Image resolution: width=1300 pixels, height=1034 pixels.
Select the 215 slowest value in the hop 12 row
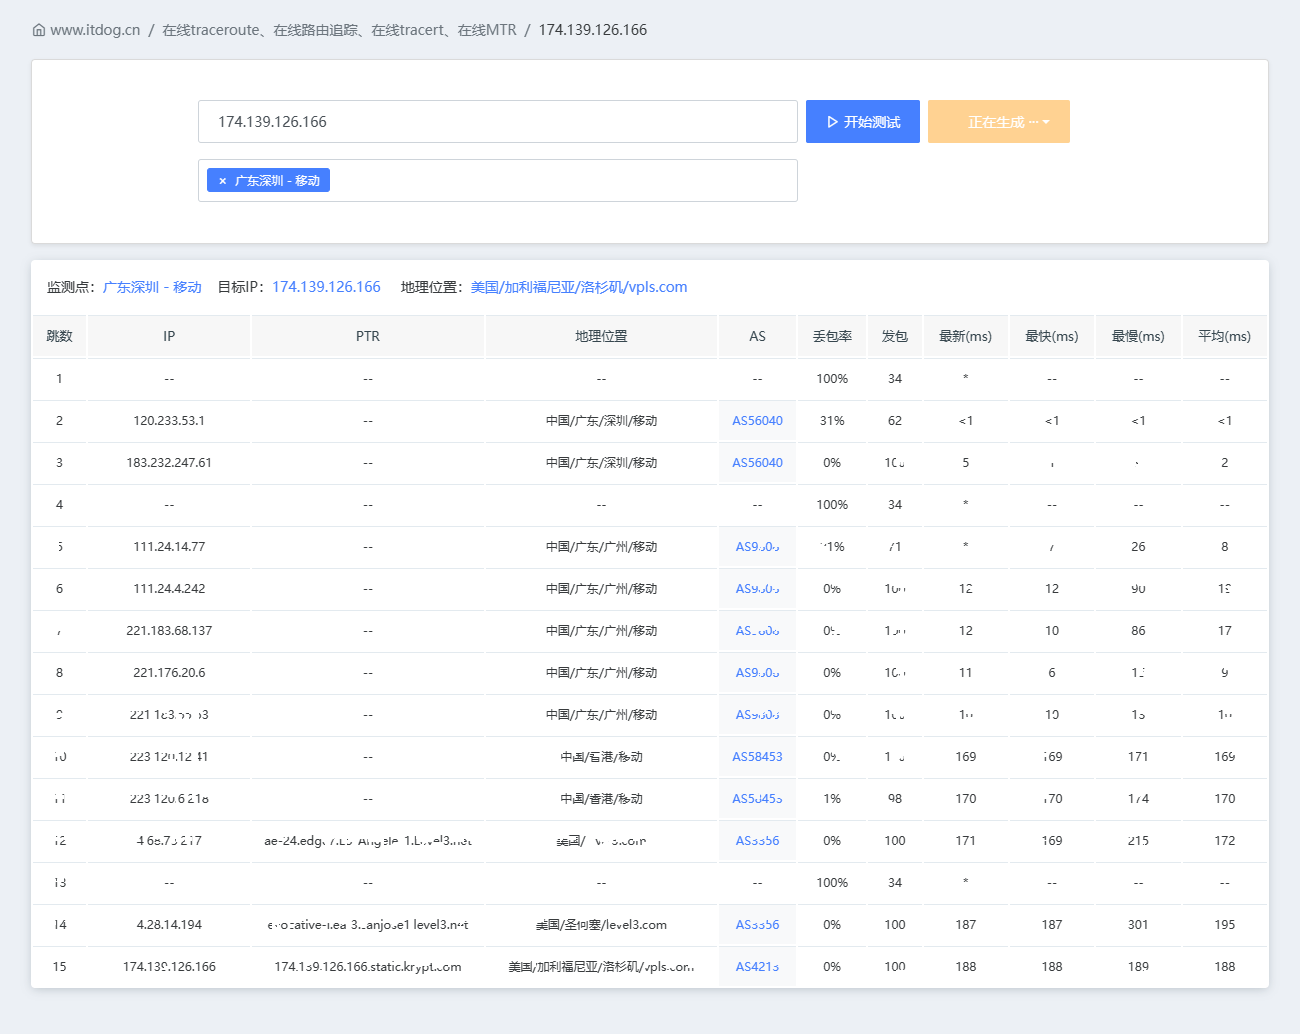pyautogui.click(x=1138, y=841)
